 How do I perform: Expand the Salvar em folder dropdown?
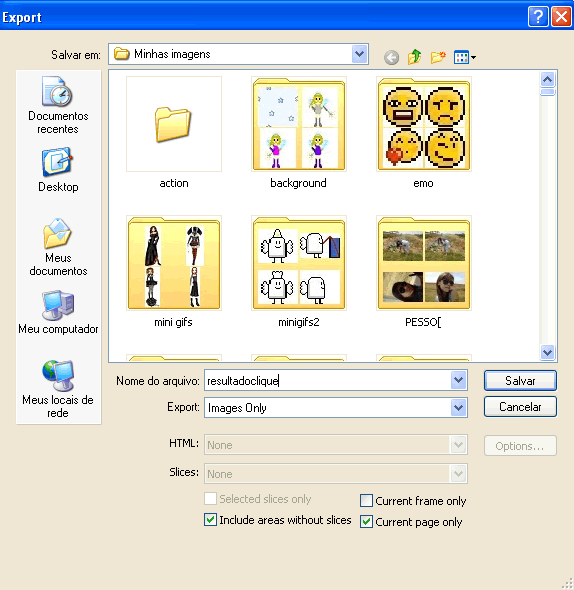[360, 54]
